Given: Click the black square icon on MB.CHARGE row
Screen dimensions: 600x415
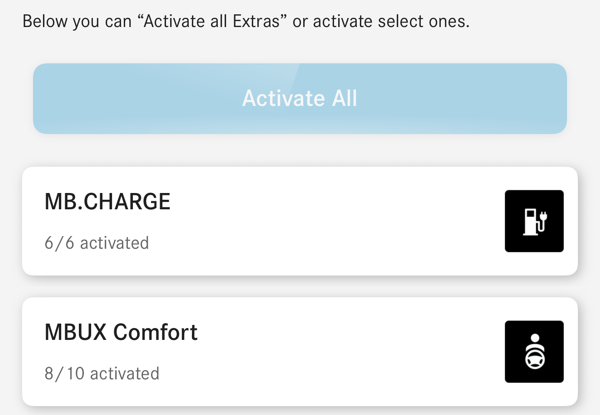Looking at the screenshot, I should tap(534, 221).
